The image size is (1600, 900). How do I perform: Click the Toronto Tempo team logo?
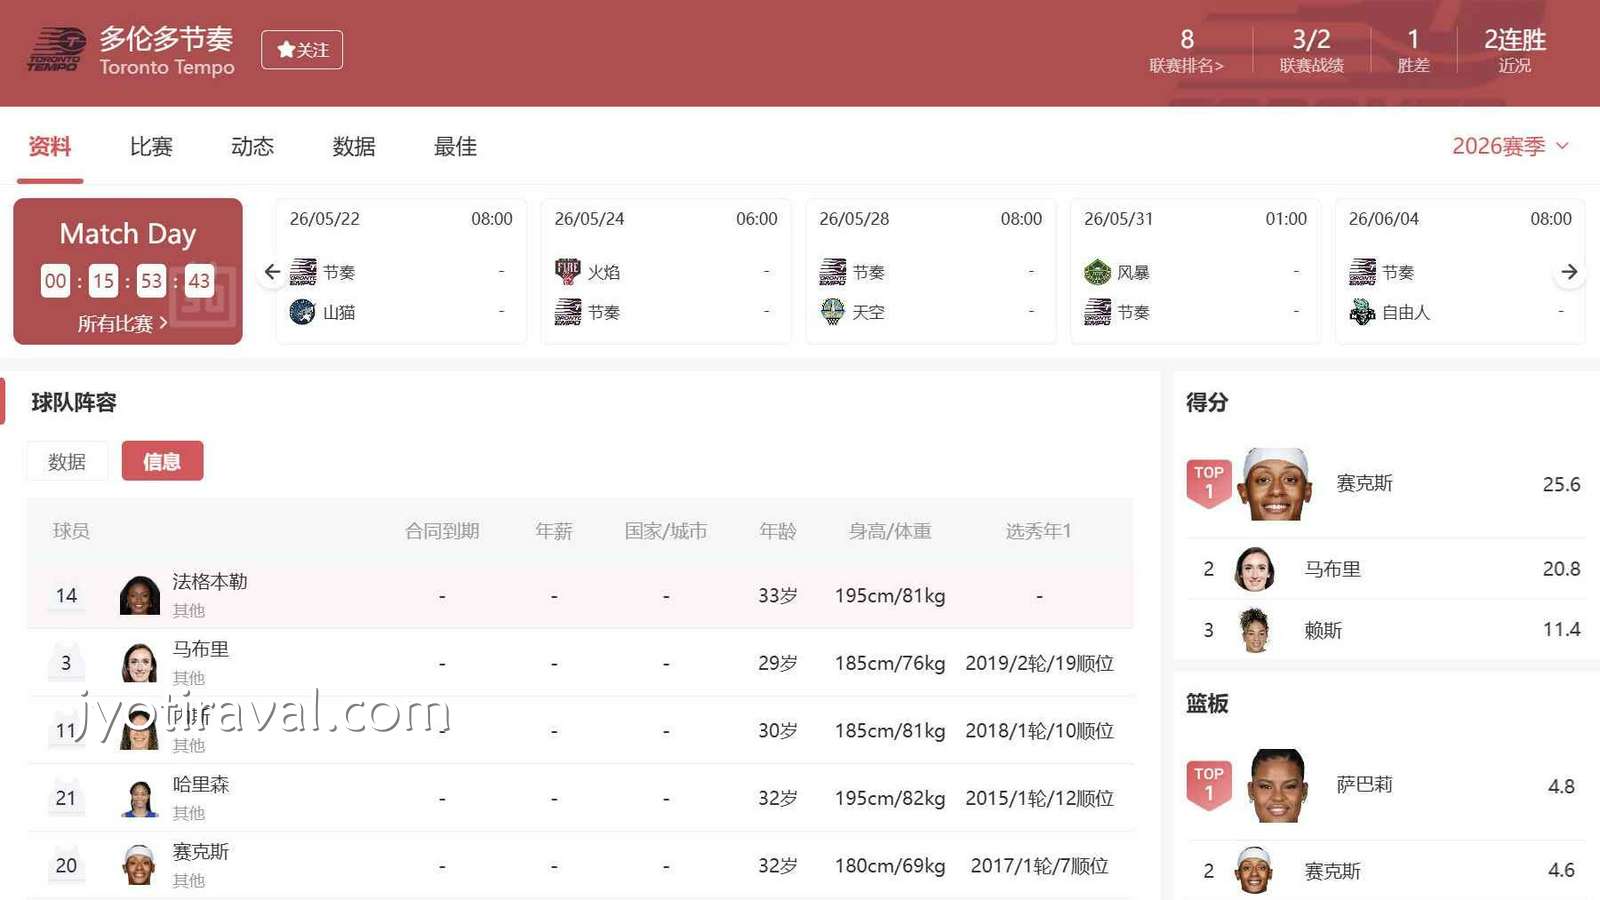(x=56, y=50)
